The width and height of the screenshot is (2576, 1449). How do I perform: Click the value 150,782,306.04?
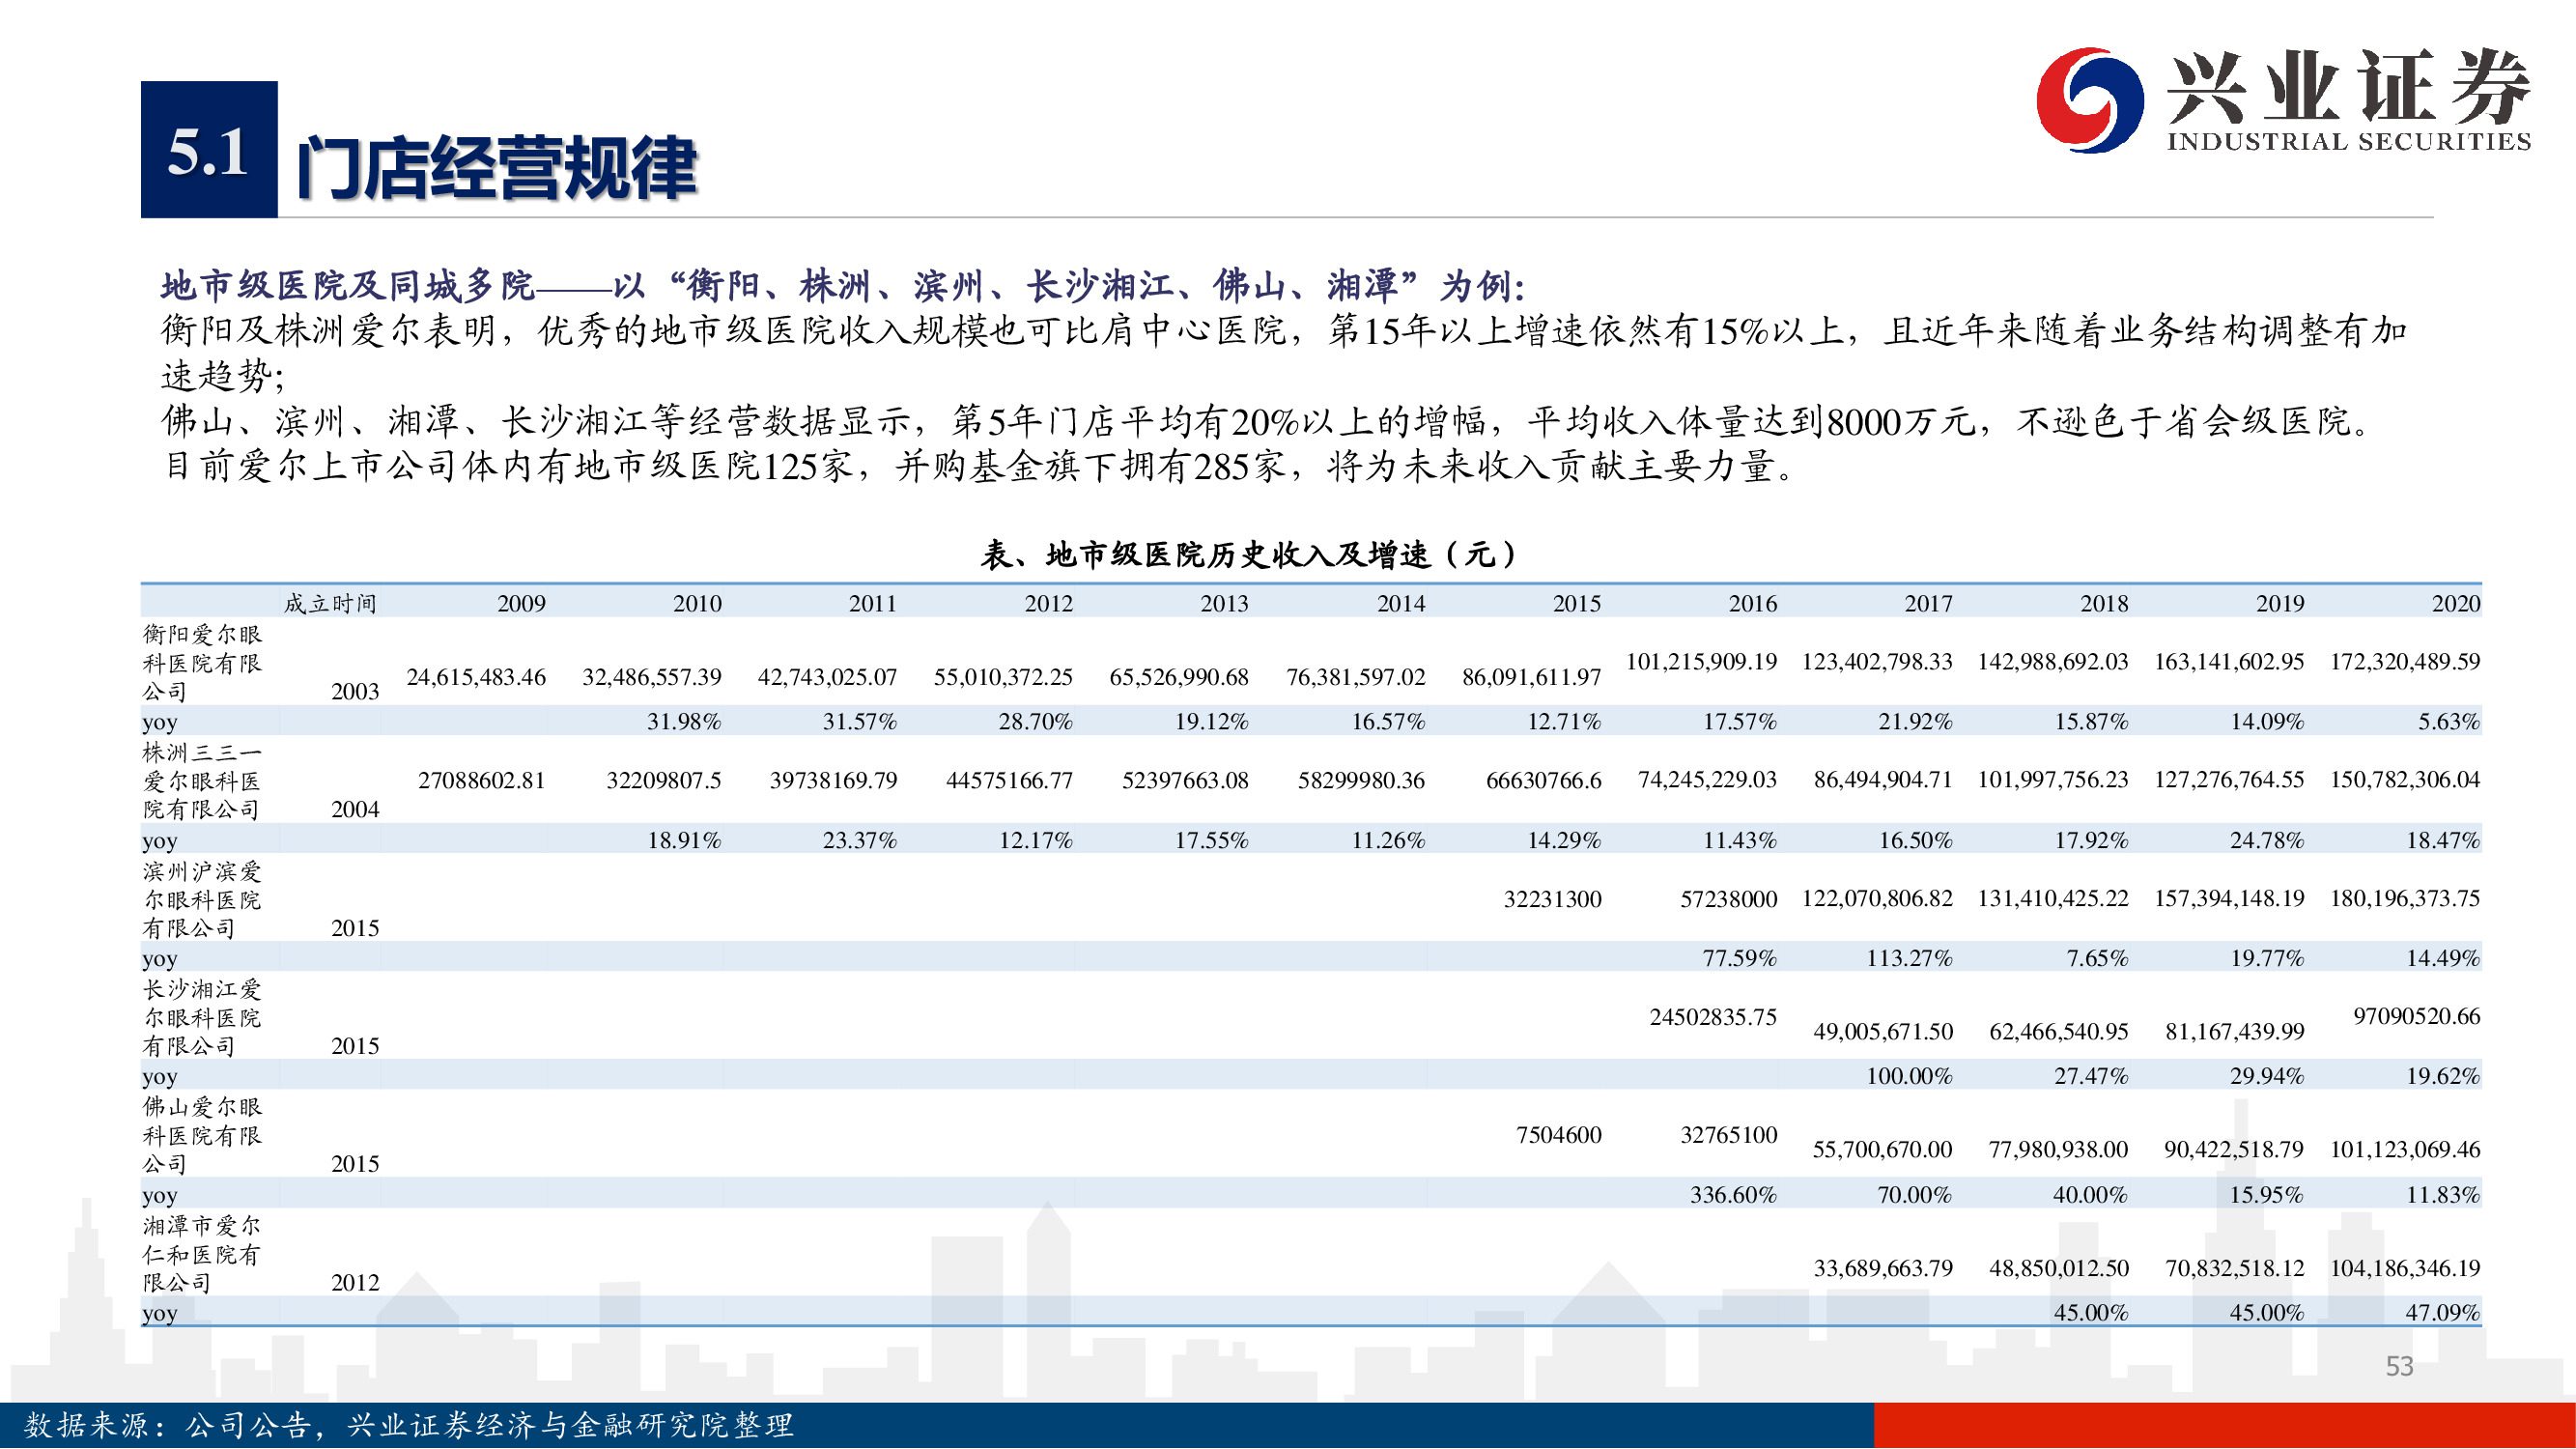tap(2405, 779)
